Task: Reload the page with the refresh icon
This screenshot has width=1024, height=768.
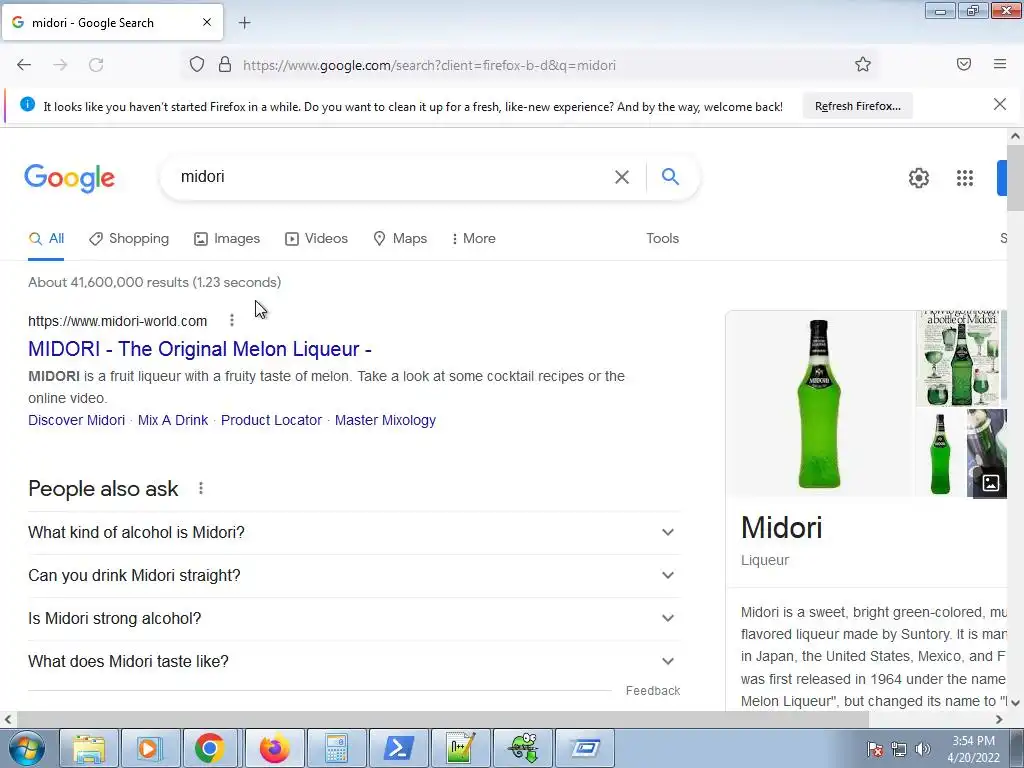Action: [96, 65]
